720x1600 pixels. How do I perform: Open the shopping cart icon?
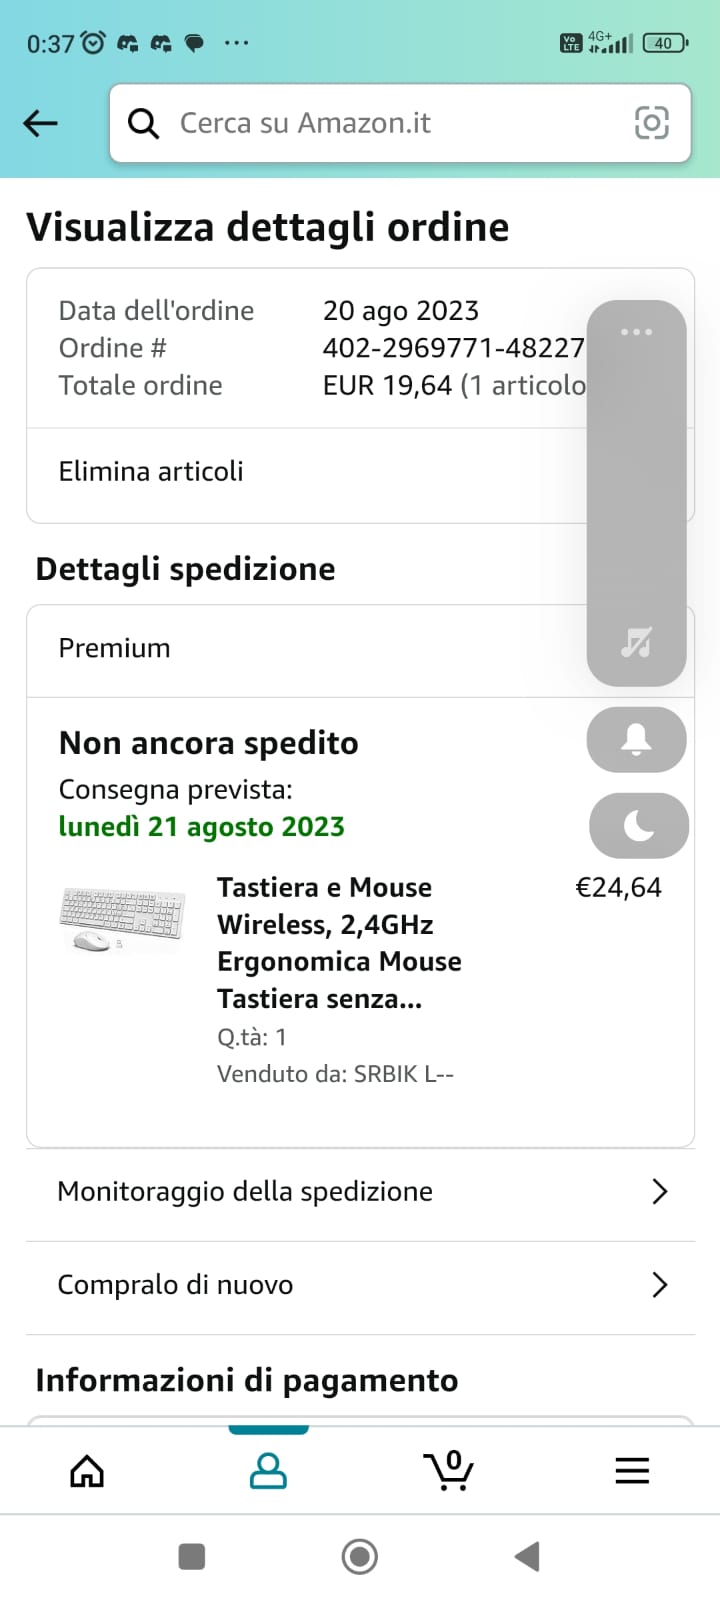click(449, 1470)
